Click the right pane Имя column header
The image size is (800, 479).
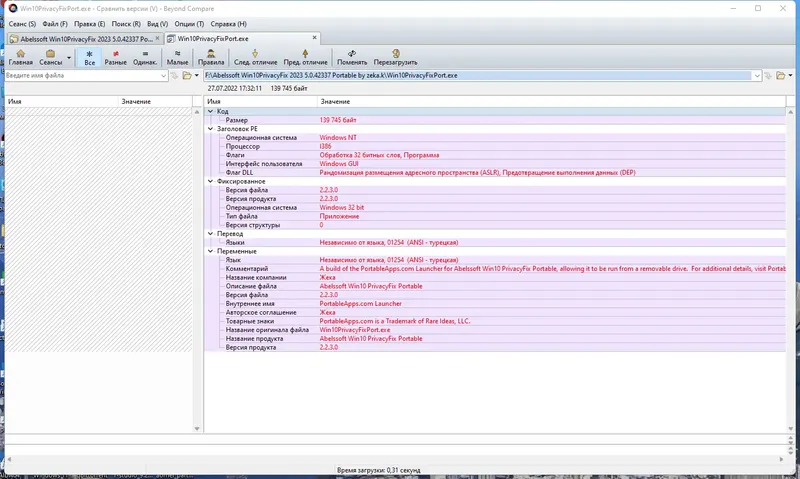[261, 102]
